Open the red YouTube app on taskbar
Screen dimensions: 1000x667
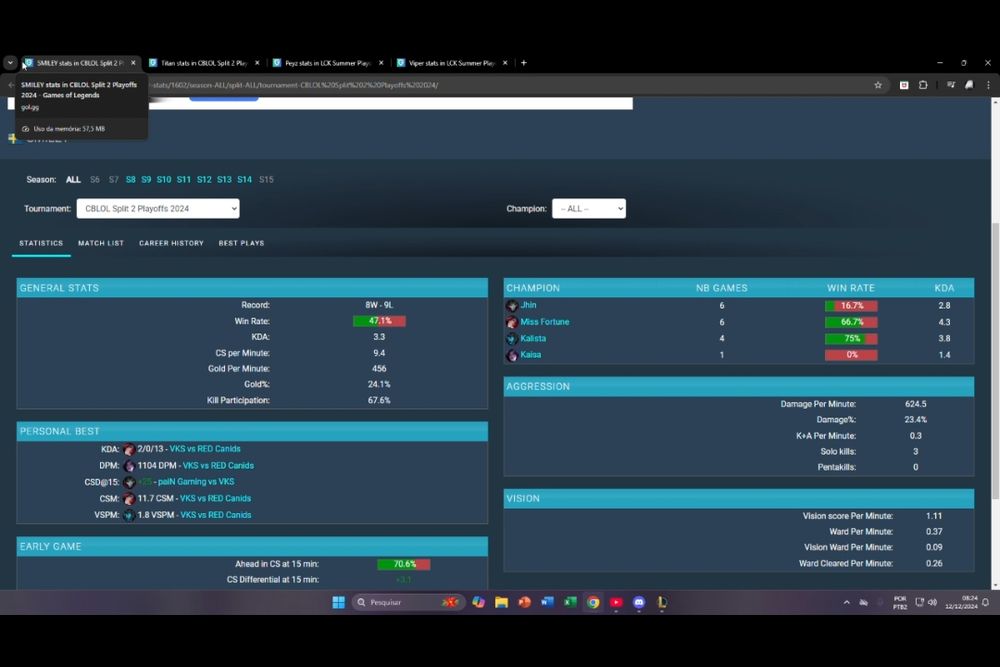tap(616, 603)
